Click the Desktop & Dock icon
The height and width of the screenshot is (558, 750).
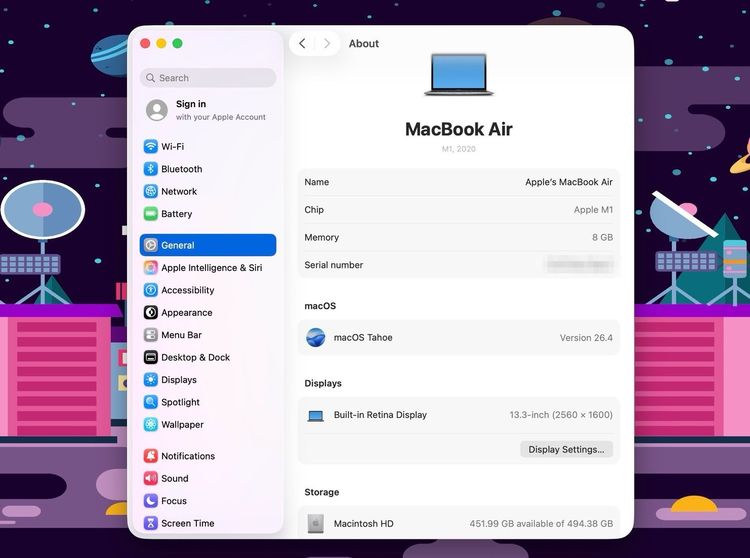point(151,357)
